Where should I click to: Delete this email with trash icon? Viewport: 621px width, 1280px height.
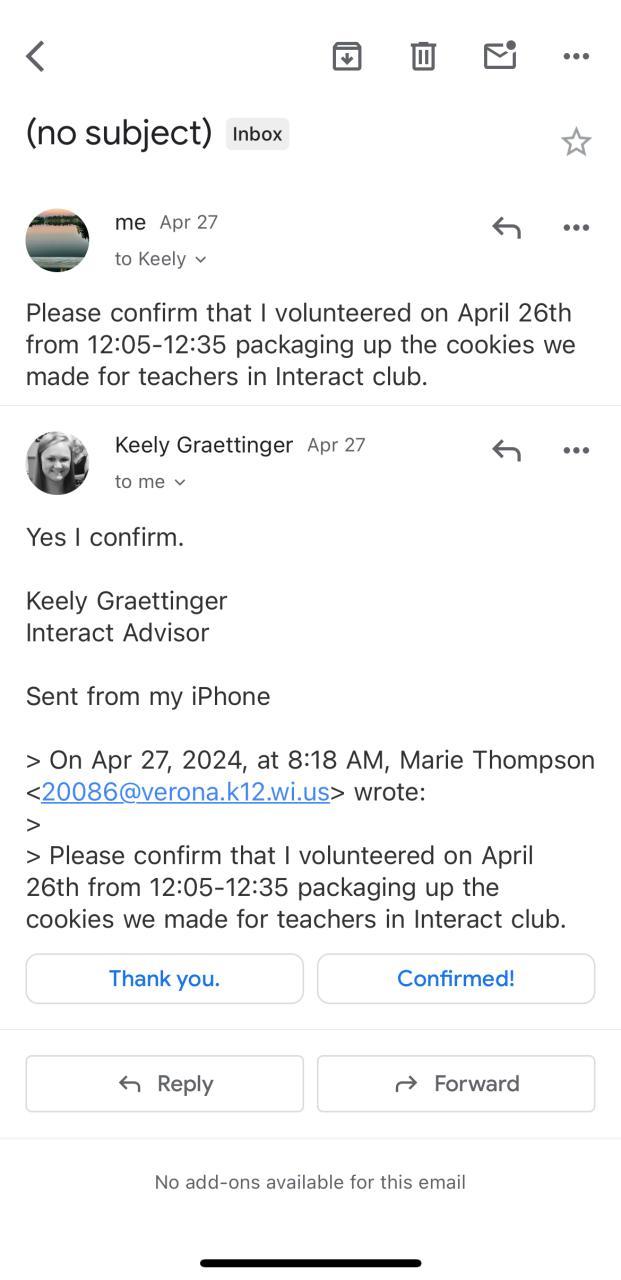coord(423,56)
